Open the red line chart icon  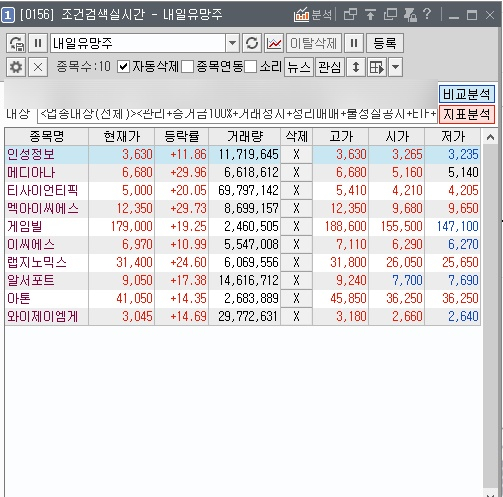pyautogui.click(x=274, y=43)
